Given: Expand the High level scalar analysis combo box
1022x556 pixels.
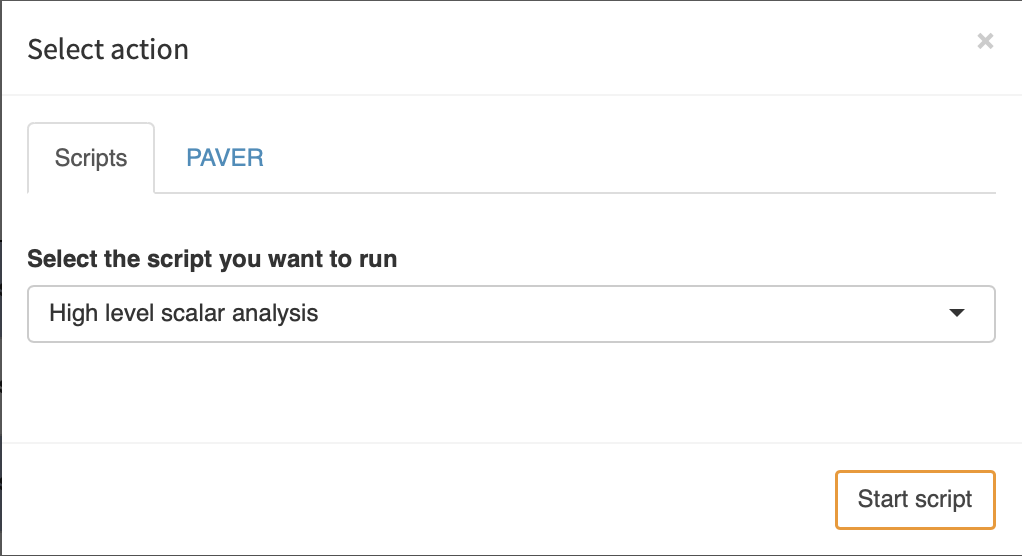Looking at the screenshot, I should pyautogui.click(x=511, y=314).
